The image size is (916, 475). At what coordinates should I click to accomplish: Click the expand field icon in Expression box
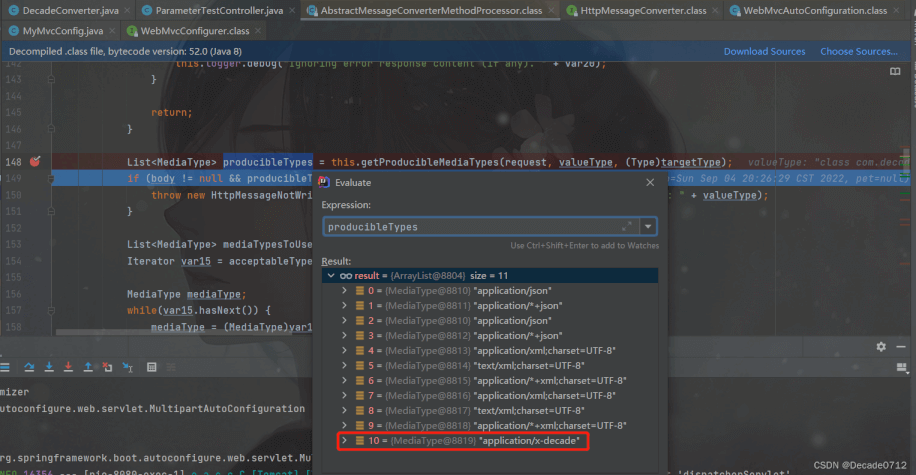(627, 226)
